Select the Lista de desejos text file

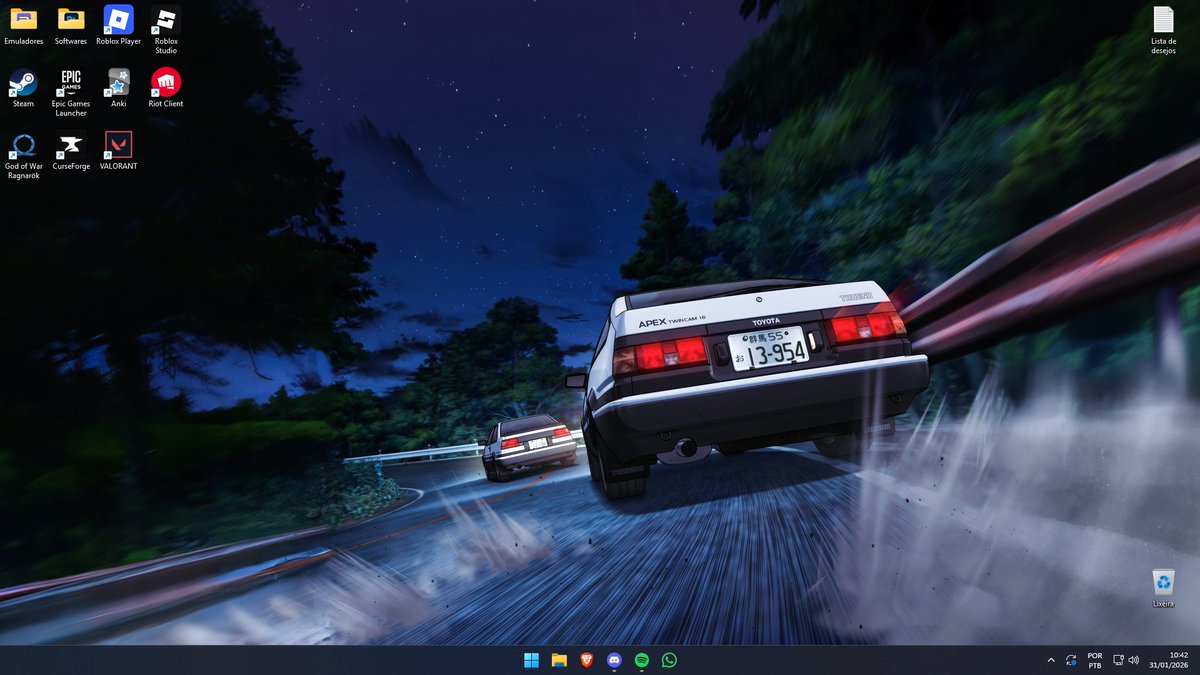click(1163, 30)
